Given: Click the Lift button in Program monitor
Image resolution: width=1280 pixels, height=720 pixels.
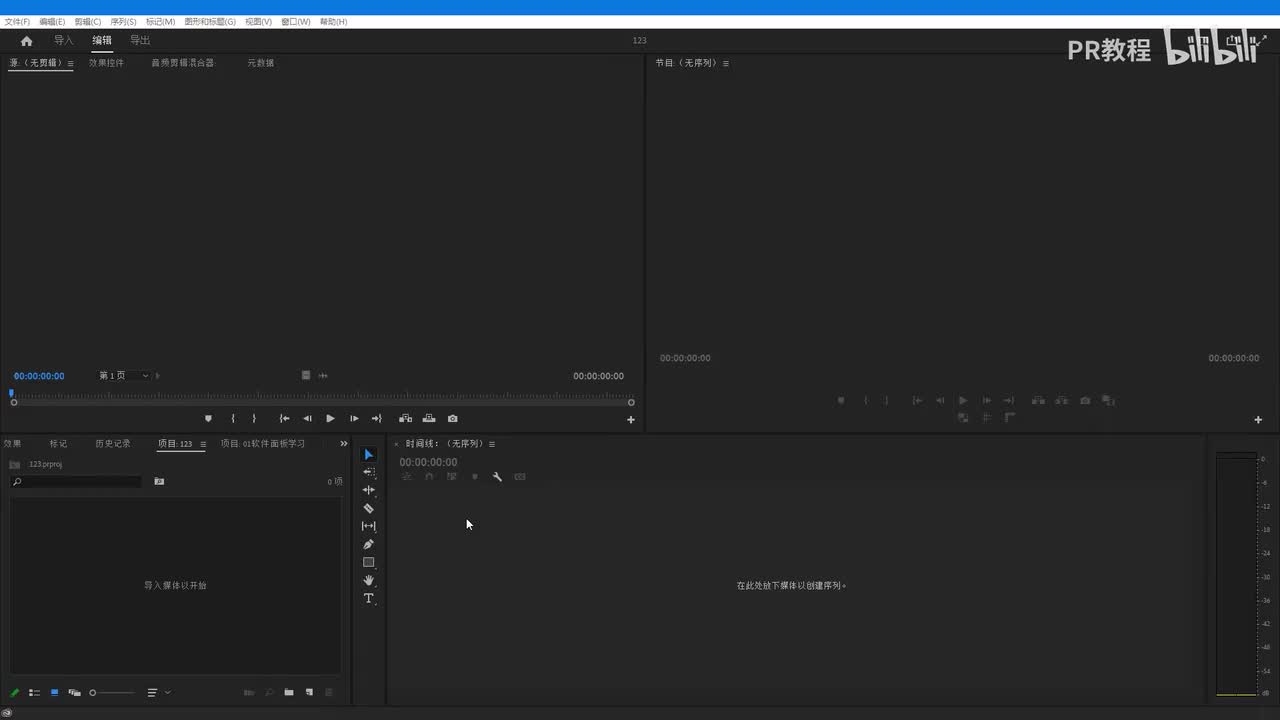Looking at the screenshot, I should click(1038, 401).
